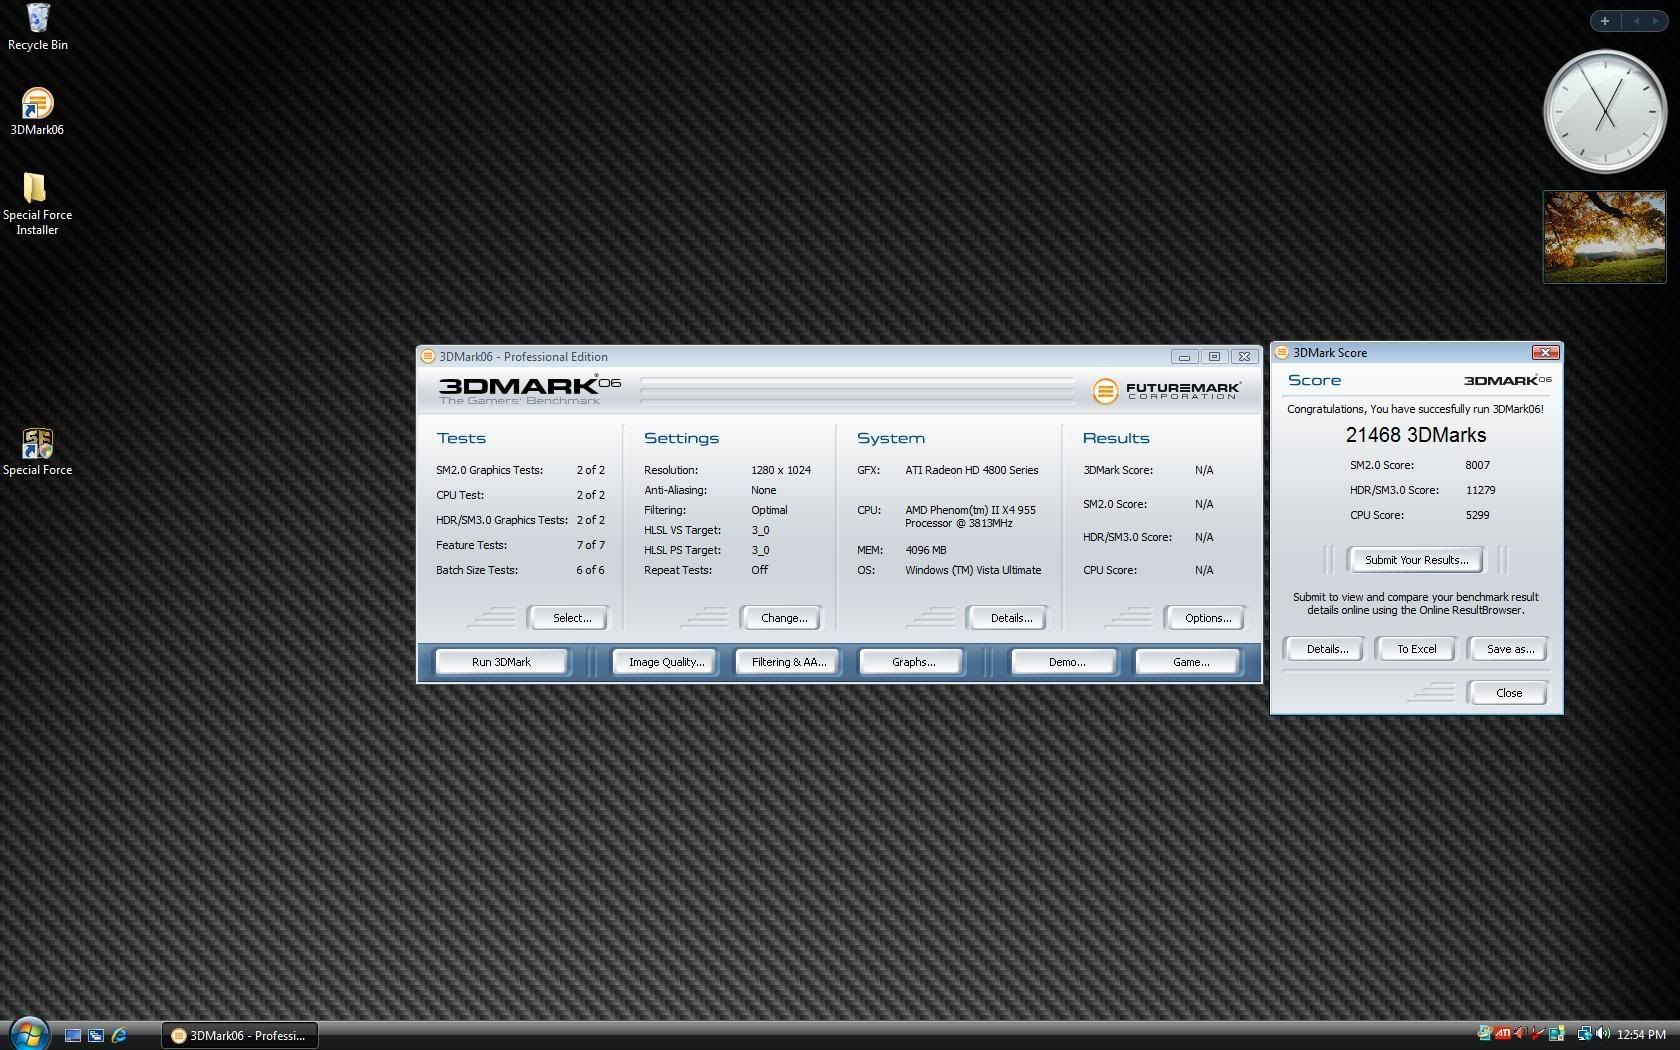Viewport: 1680px width, 1050px height.
Task: Click the Score heading in Score window
Action: [1314, 380]
